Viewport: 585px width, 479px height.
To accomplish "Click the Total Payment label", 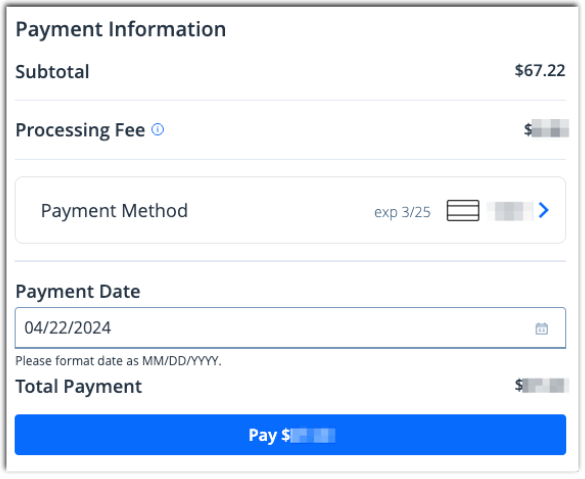I will pyautogui.click(x=79, y=386).
